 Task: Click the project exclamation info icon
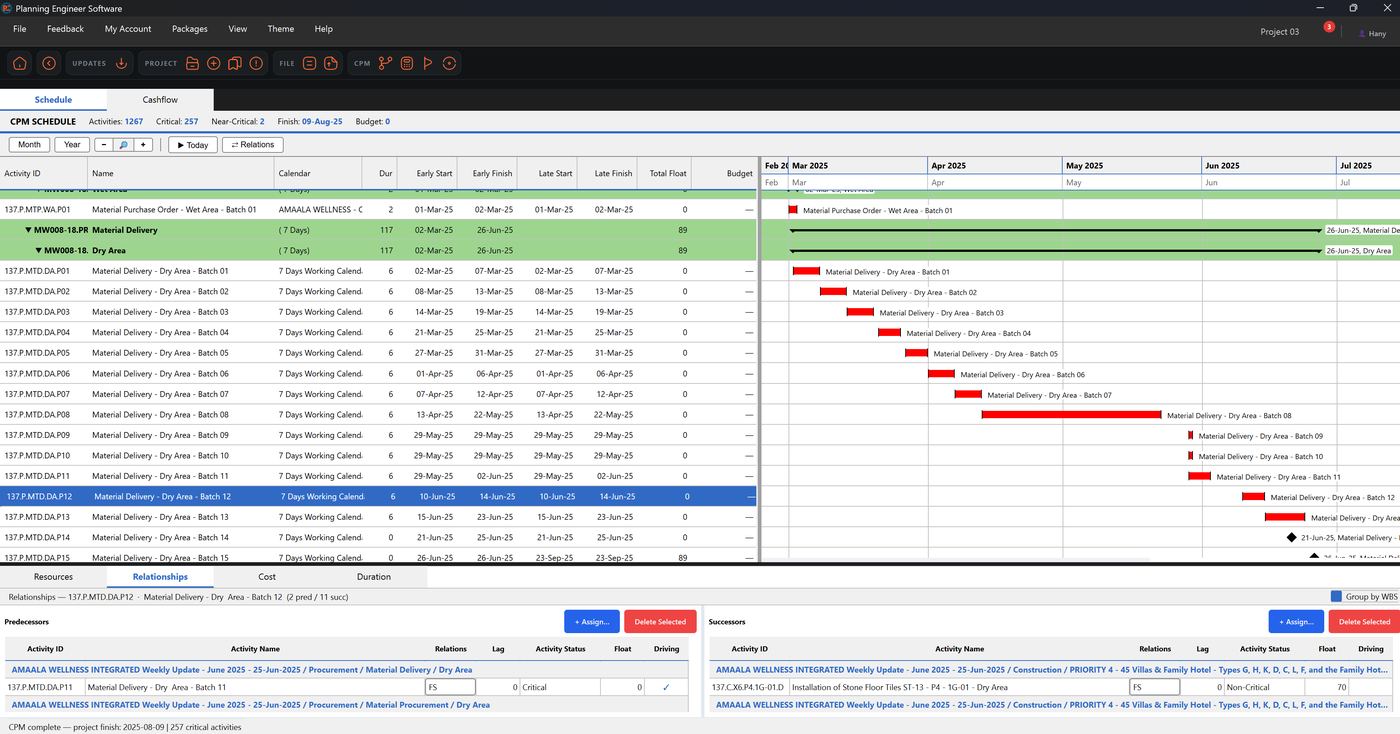click(x=256, y=63)
